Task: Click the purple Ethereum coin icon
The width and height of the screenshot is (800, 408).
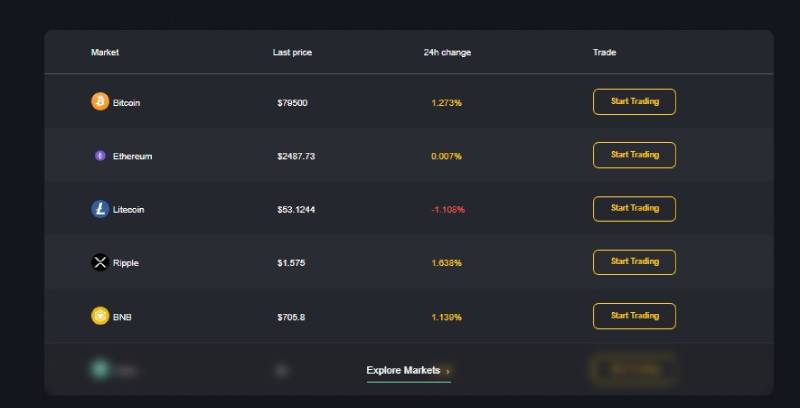Action: (x=100, y=156)
